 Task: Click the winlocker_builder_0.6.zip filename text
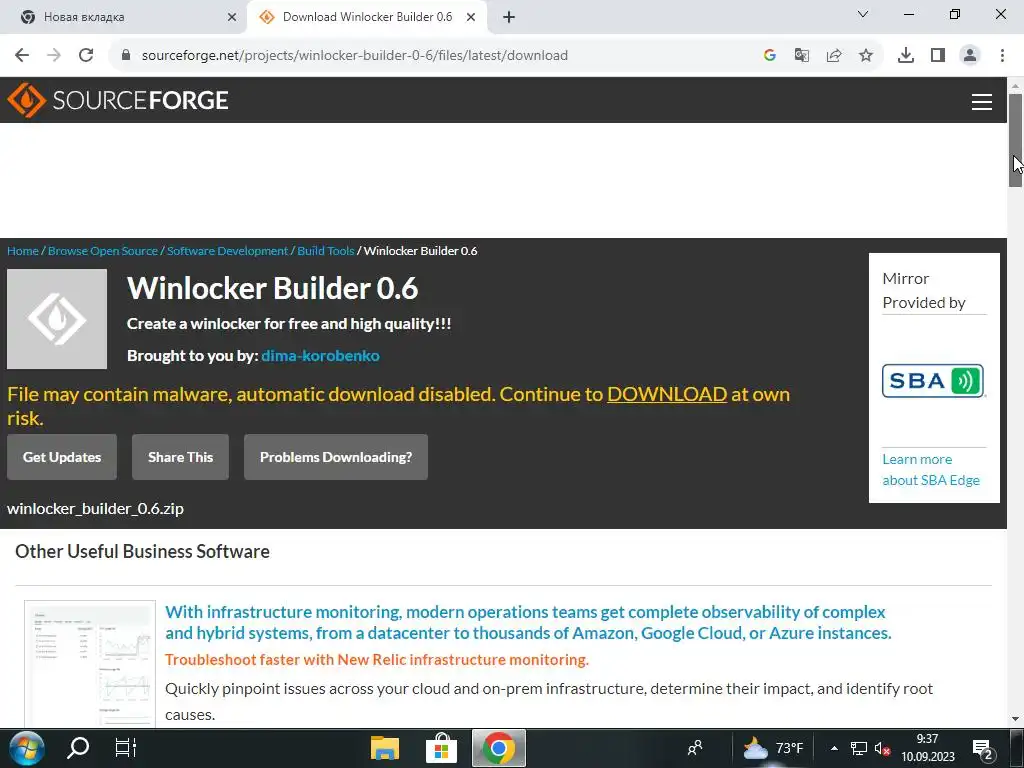point(95,509)
